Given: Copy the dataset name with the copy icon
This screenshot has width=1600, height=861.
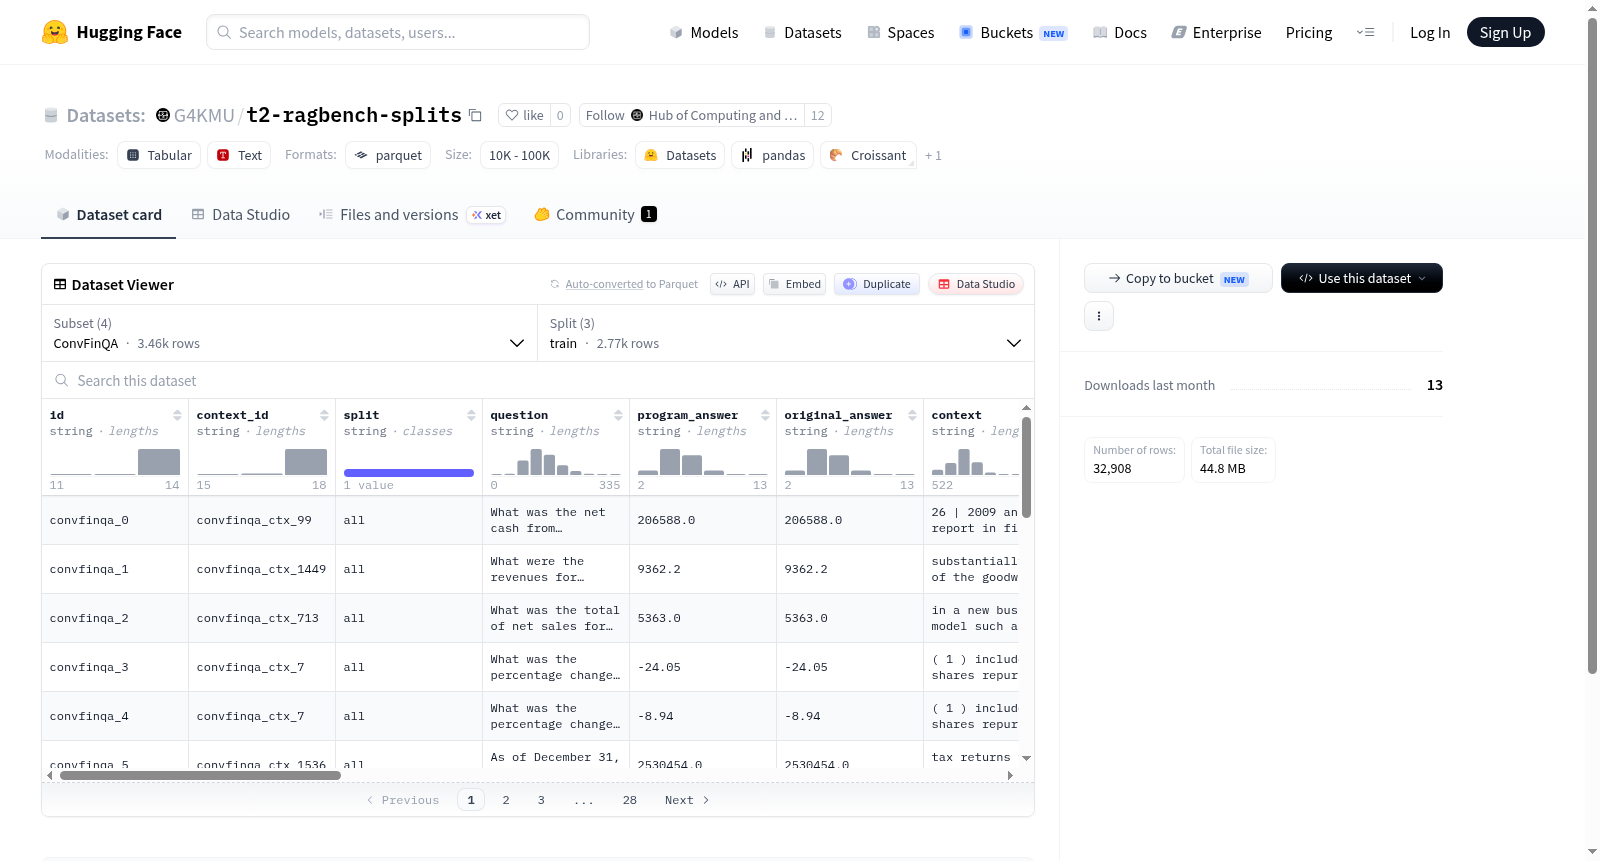Looking at the screenshot, I should [x=476, y=116].
